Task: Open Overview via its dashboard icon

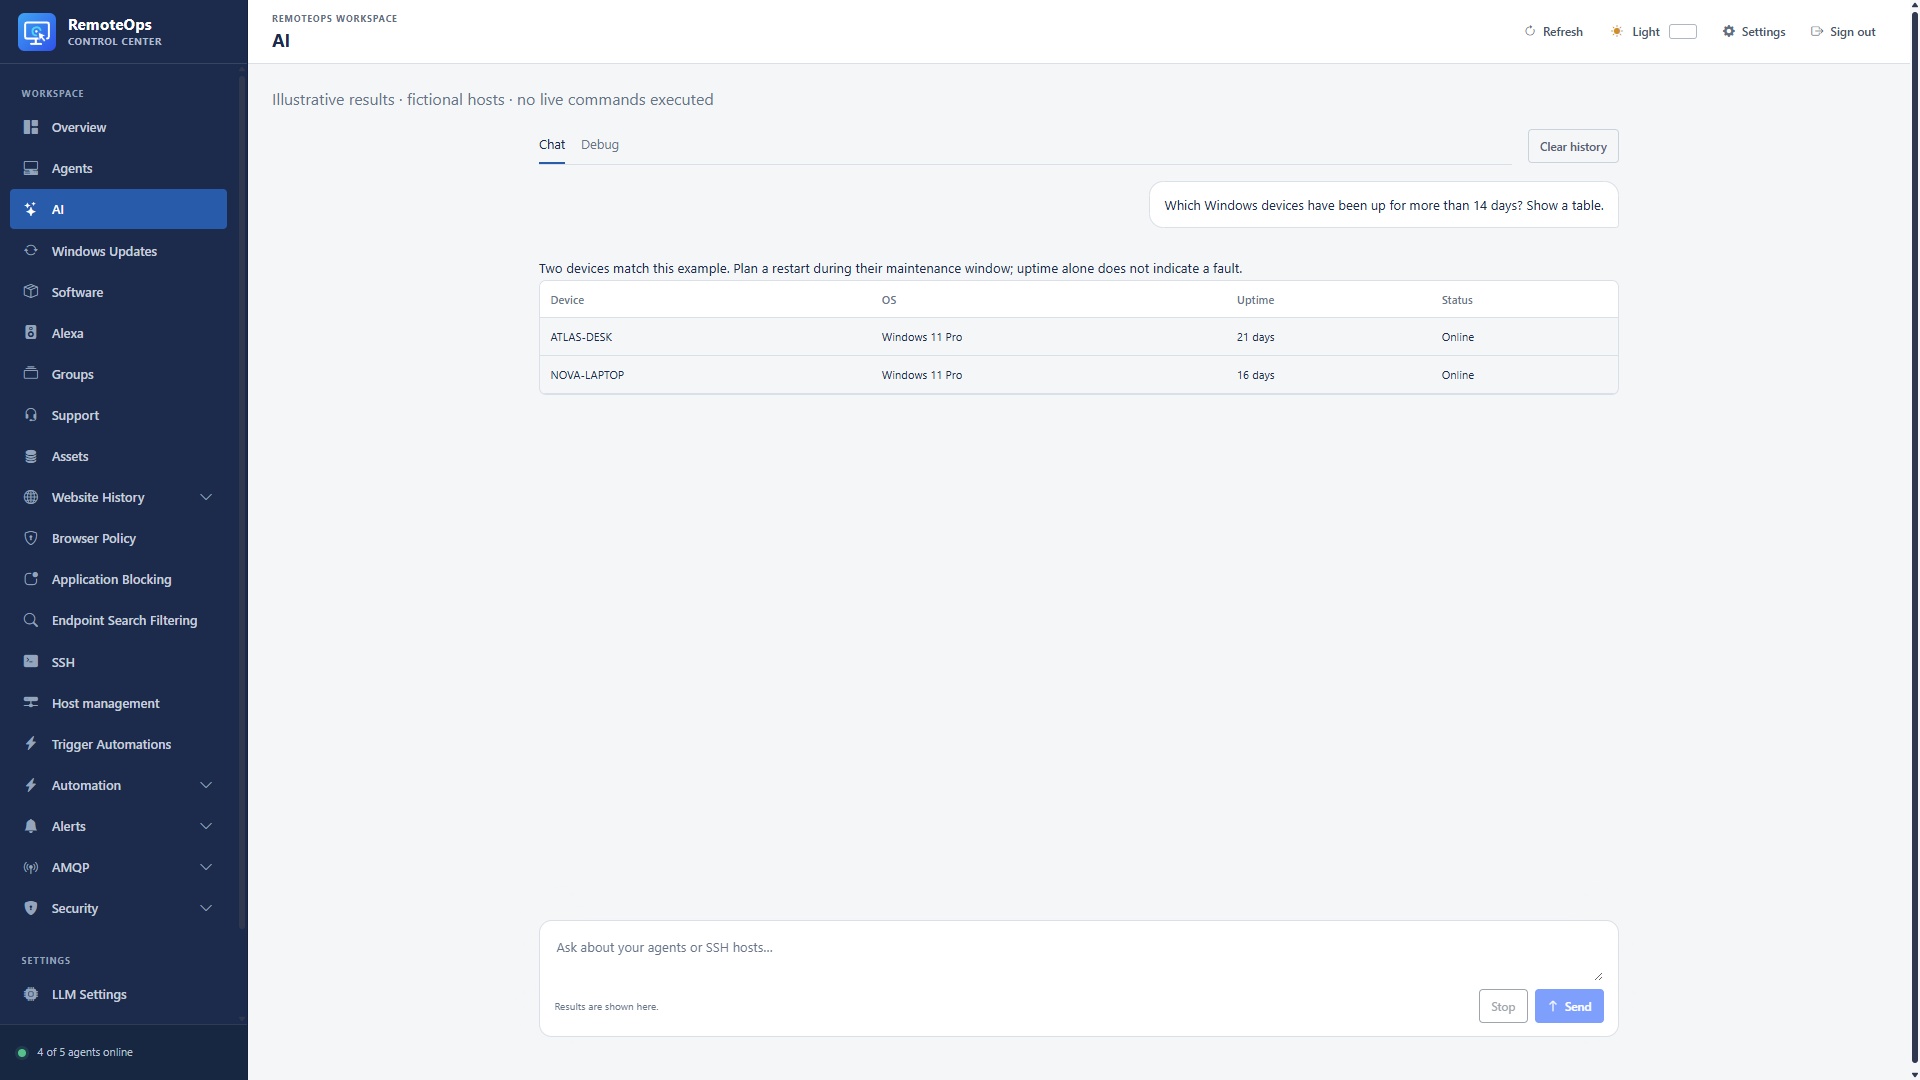Action: (31, 127)
